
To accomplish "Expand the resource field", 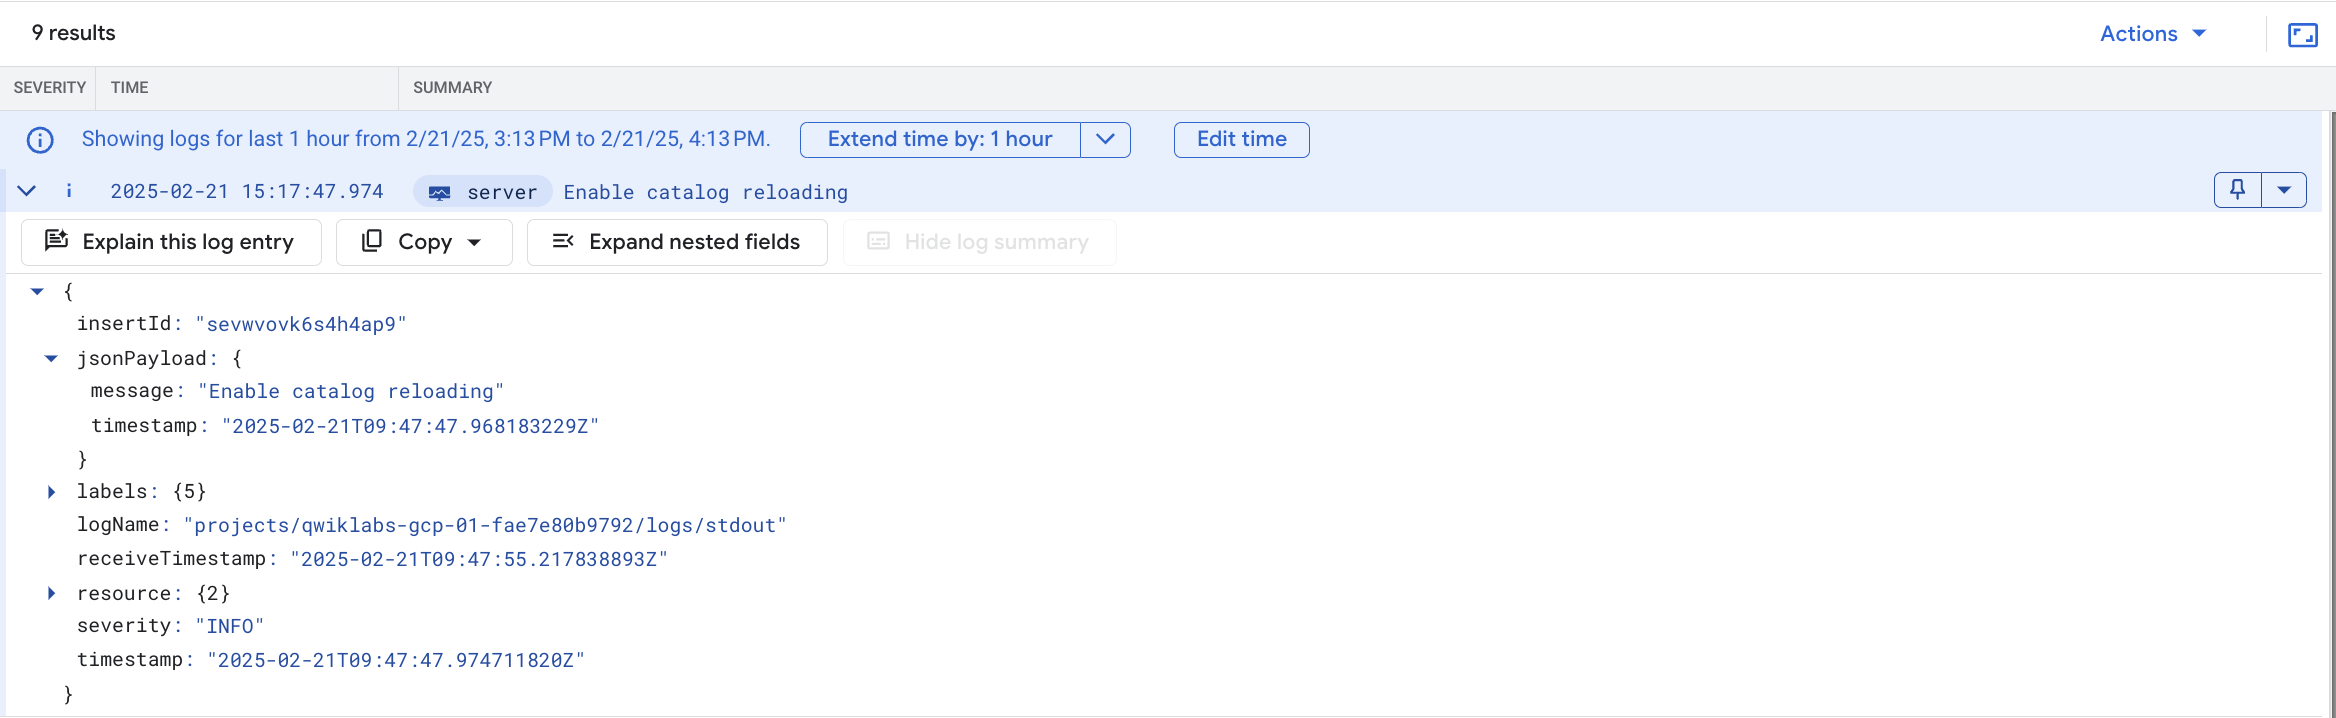I will point(51,593).
